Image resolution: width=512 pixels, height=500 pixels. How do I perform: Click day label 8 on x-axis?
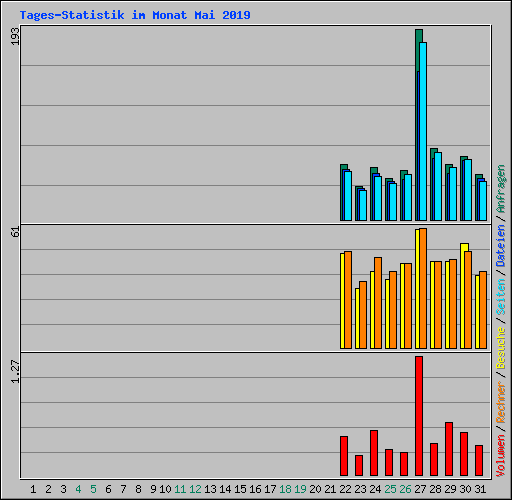138,489
